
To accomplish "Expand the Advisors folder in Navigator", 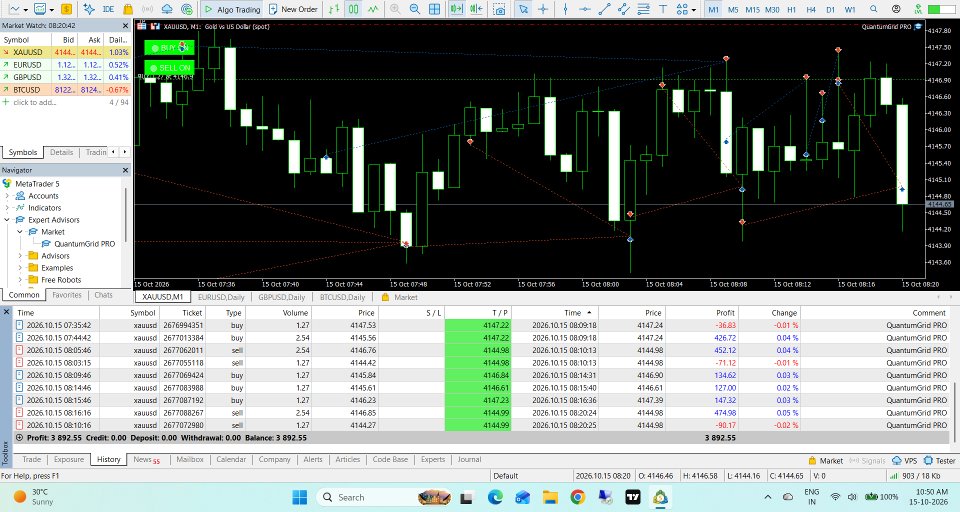I will (20, 256).
